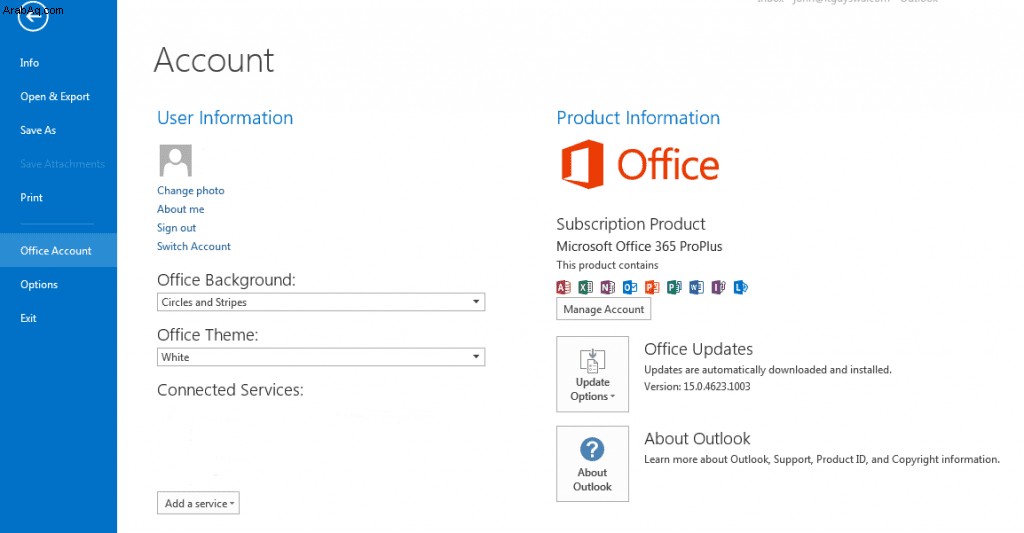This screenshot has width=1024, height=533.
Task: Choose Save As in sidebar
Action: pos(38,130)
